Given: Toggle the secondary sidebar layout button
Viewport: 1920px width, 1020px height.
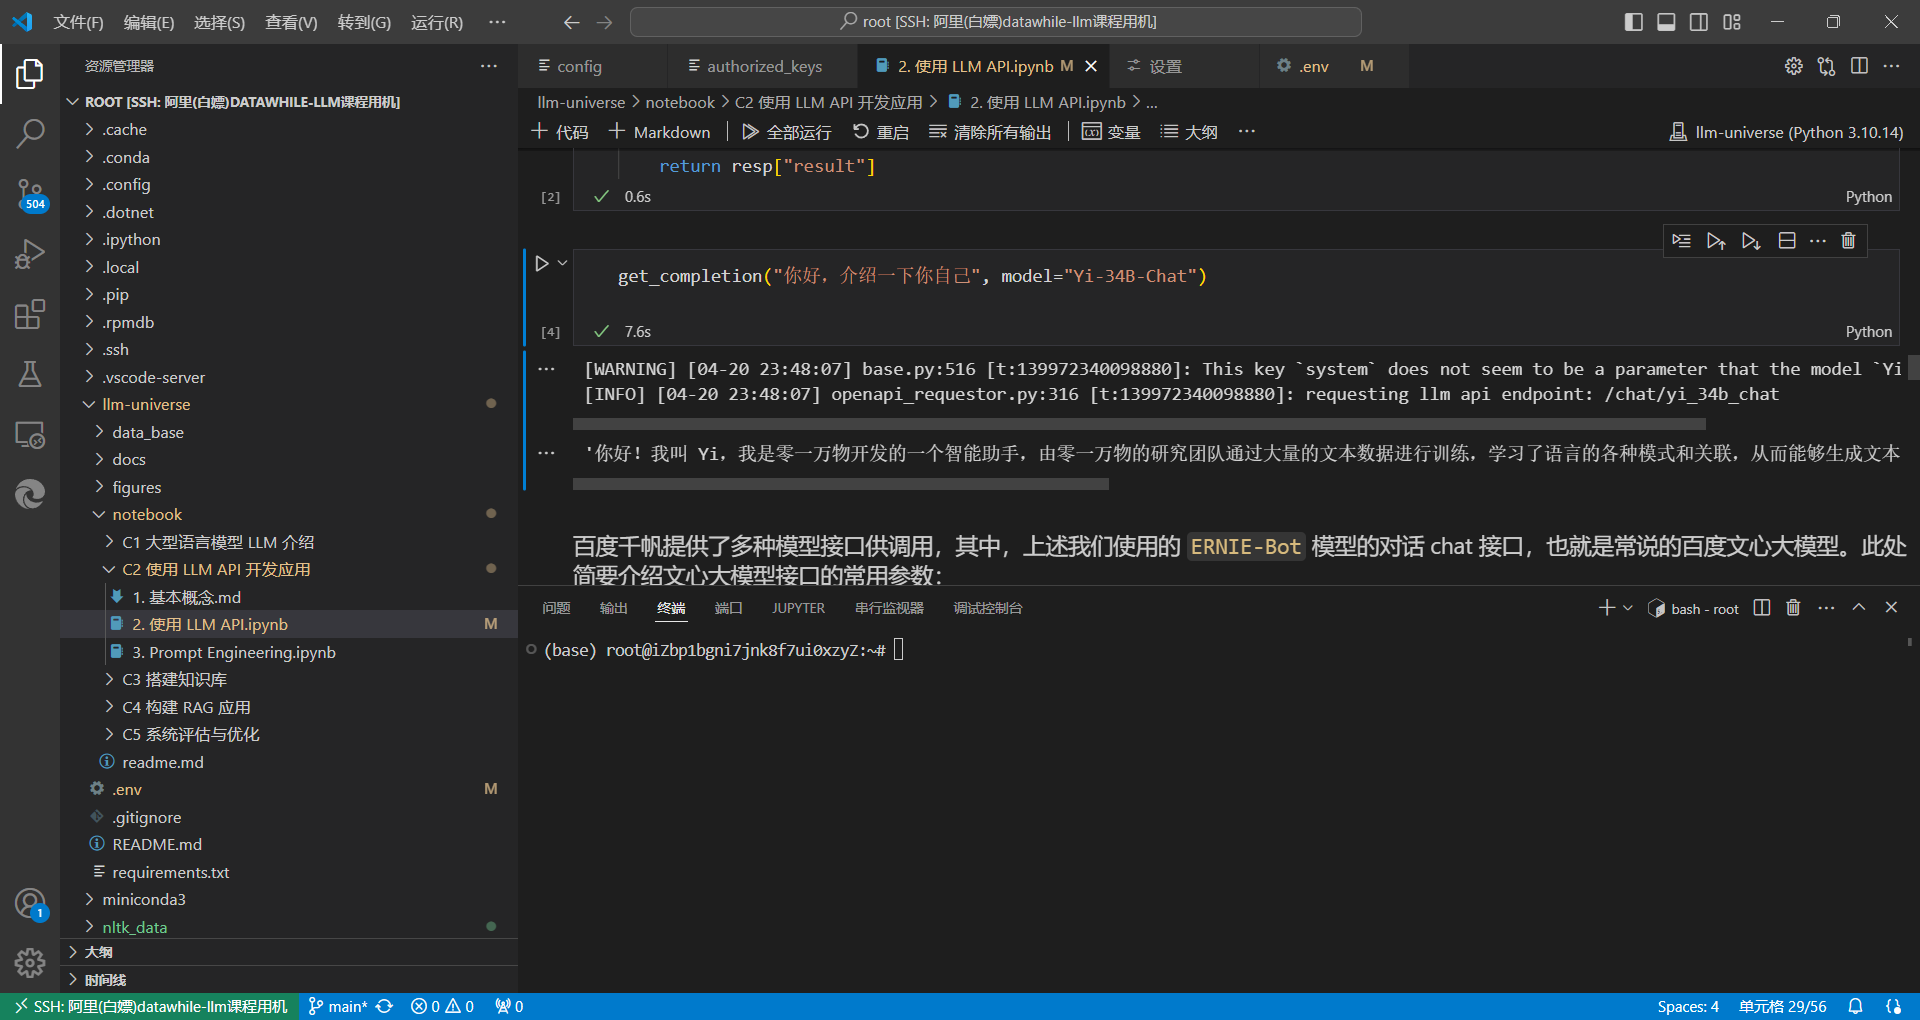Looking at the screenshot, I should click(x=1699, y=22).
